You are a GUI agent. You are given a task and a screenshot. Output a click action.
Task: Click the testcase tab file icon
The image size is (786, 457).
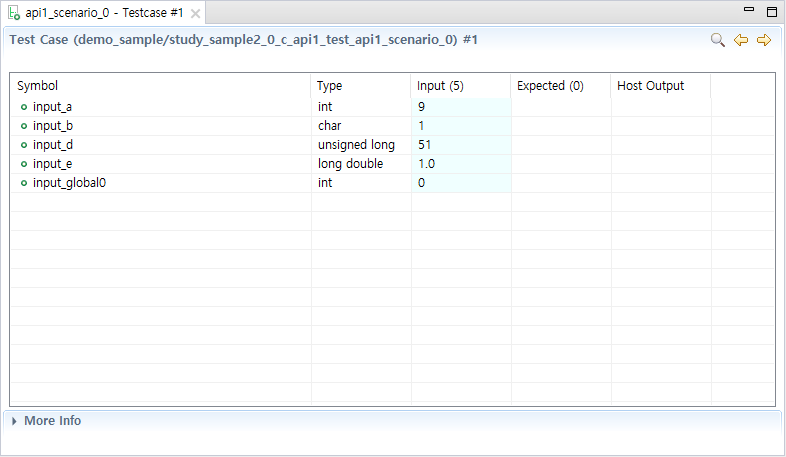click(14, 13)
